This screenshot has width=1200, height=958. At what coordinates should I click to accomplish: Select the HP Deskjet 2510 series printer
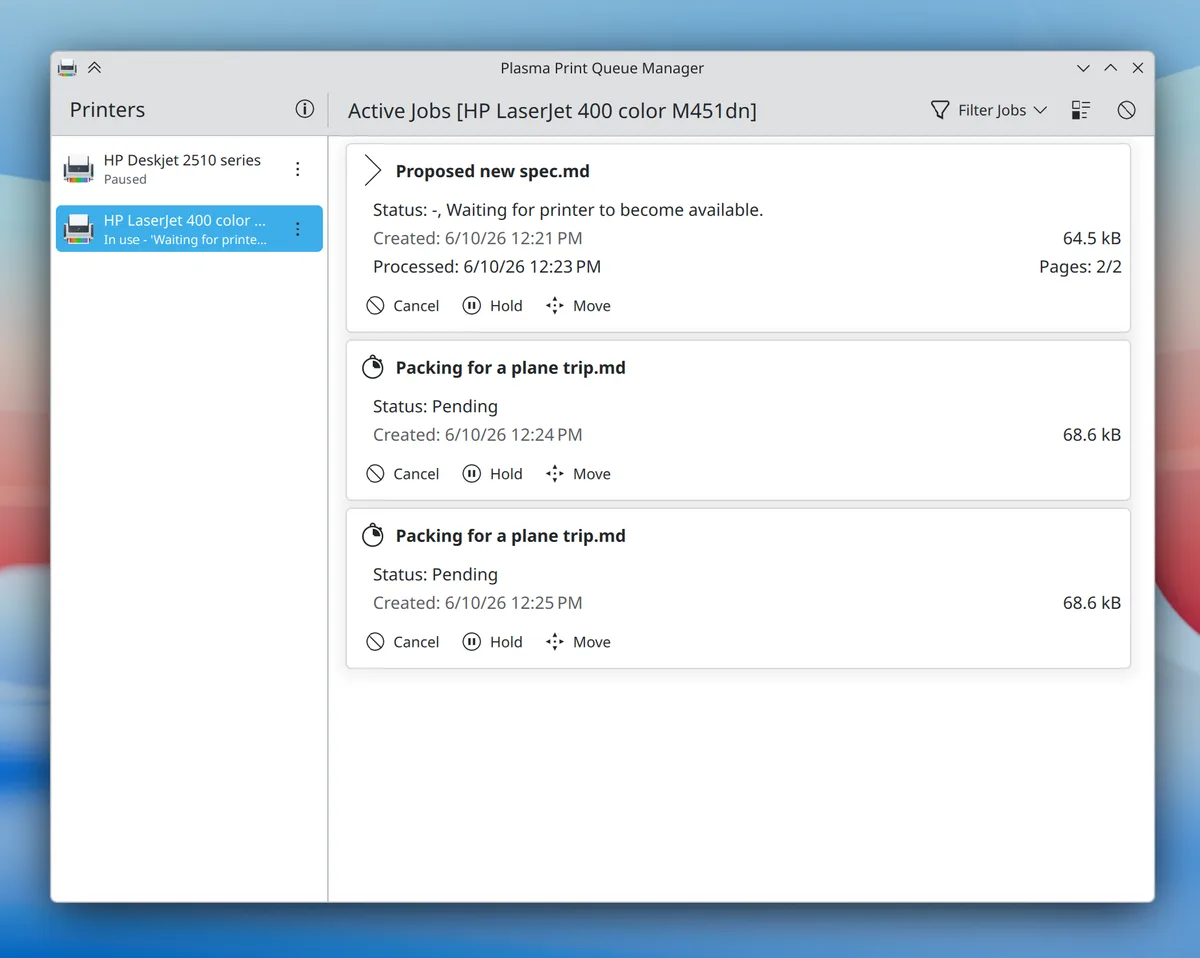coord(189,169)
